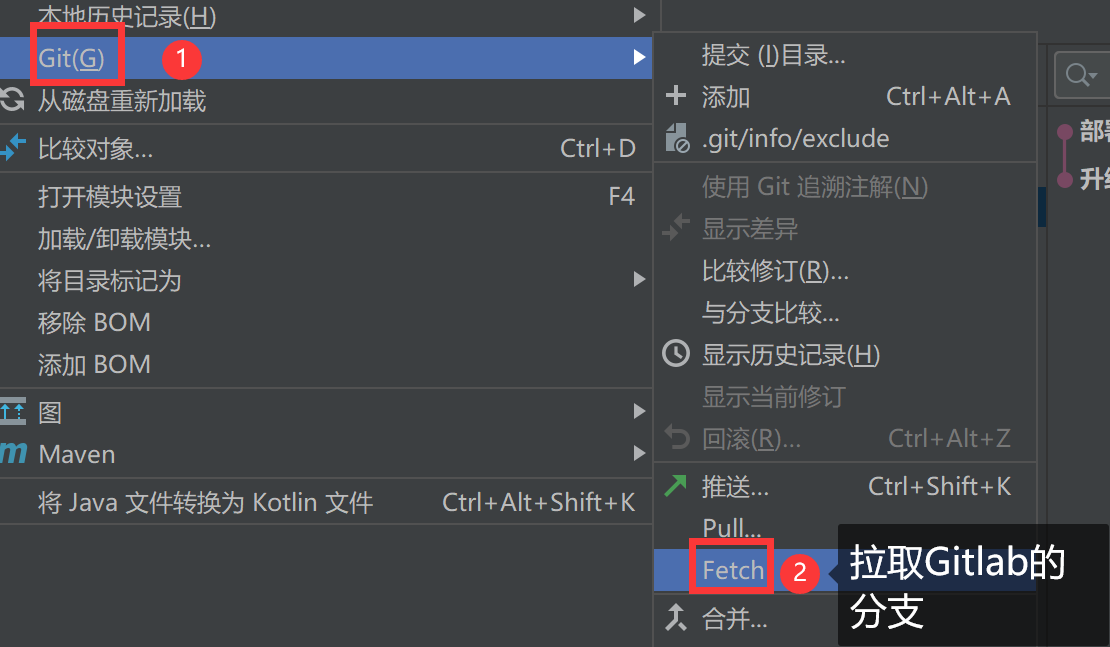Click the search magnifier icon box
This screenshot has height=647, width=1110.
coord(1081,75)
